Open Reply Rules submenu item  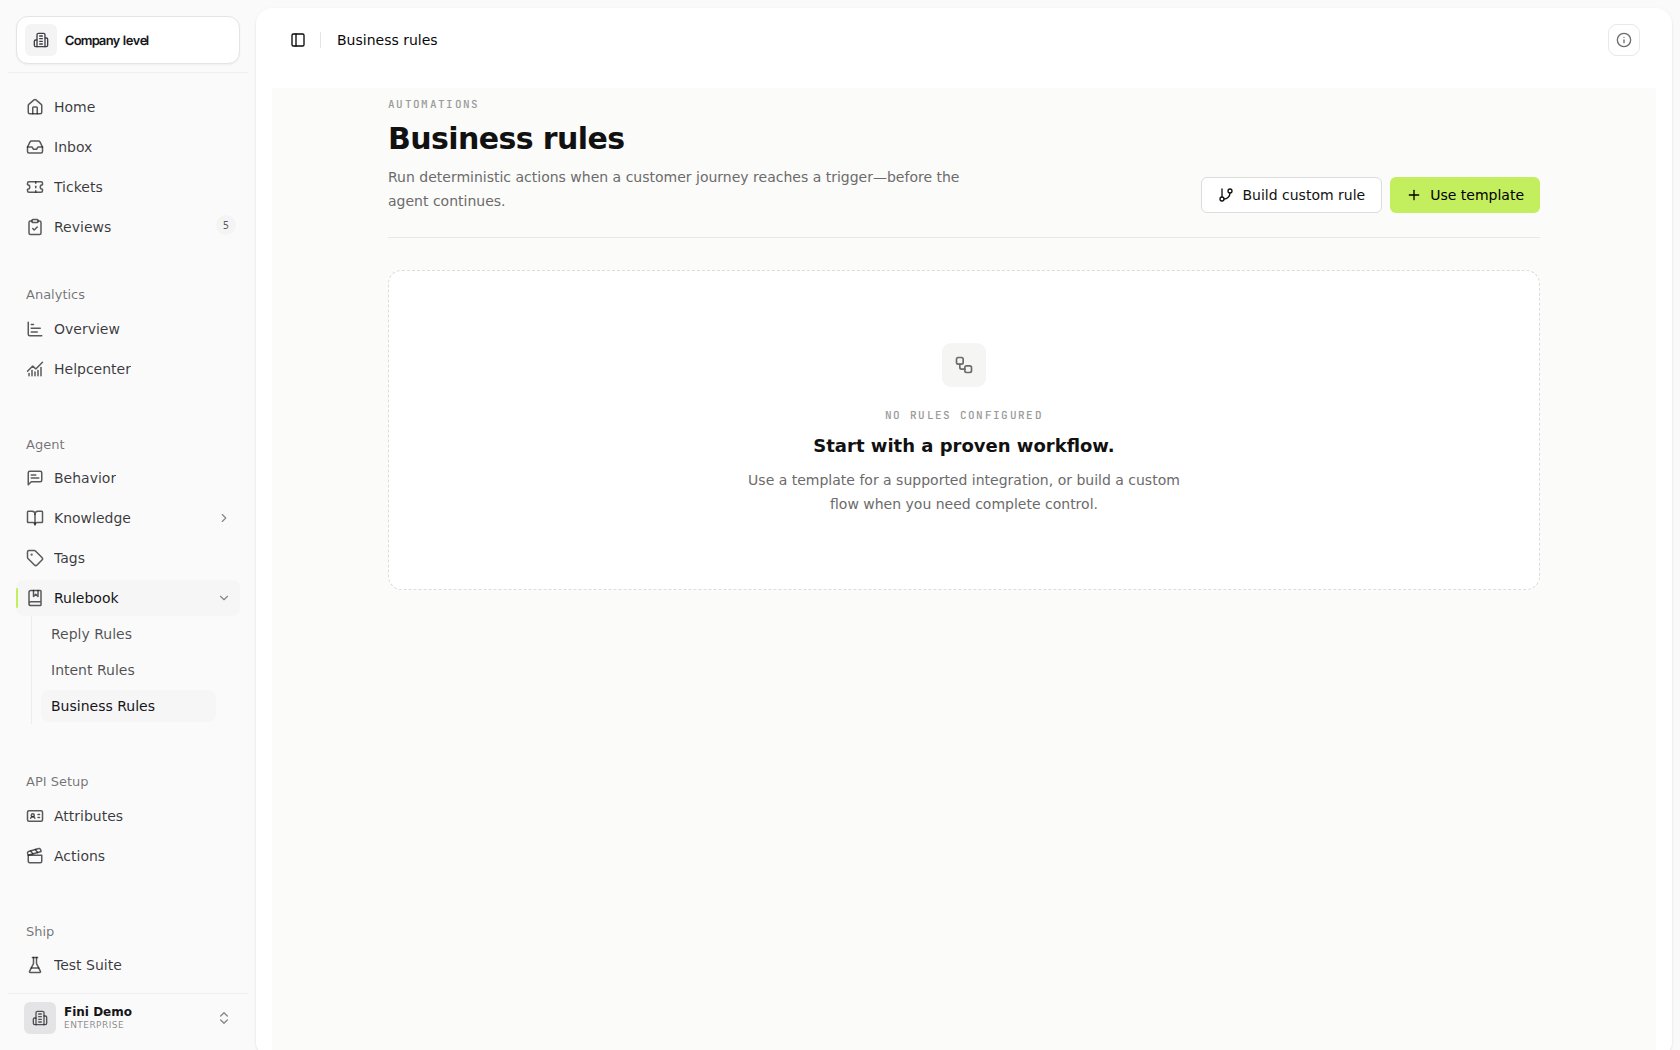pos(128,634)
